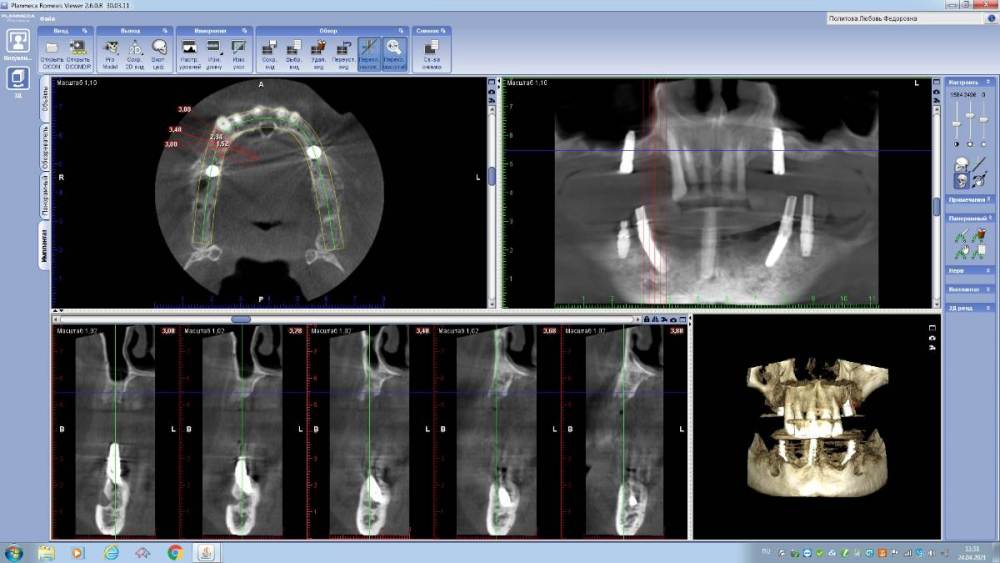Click the Open DICOMDIR icon

pyautogui.click(x=78, y=48)
